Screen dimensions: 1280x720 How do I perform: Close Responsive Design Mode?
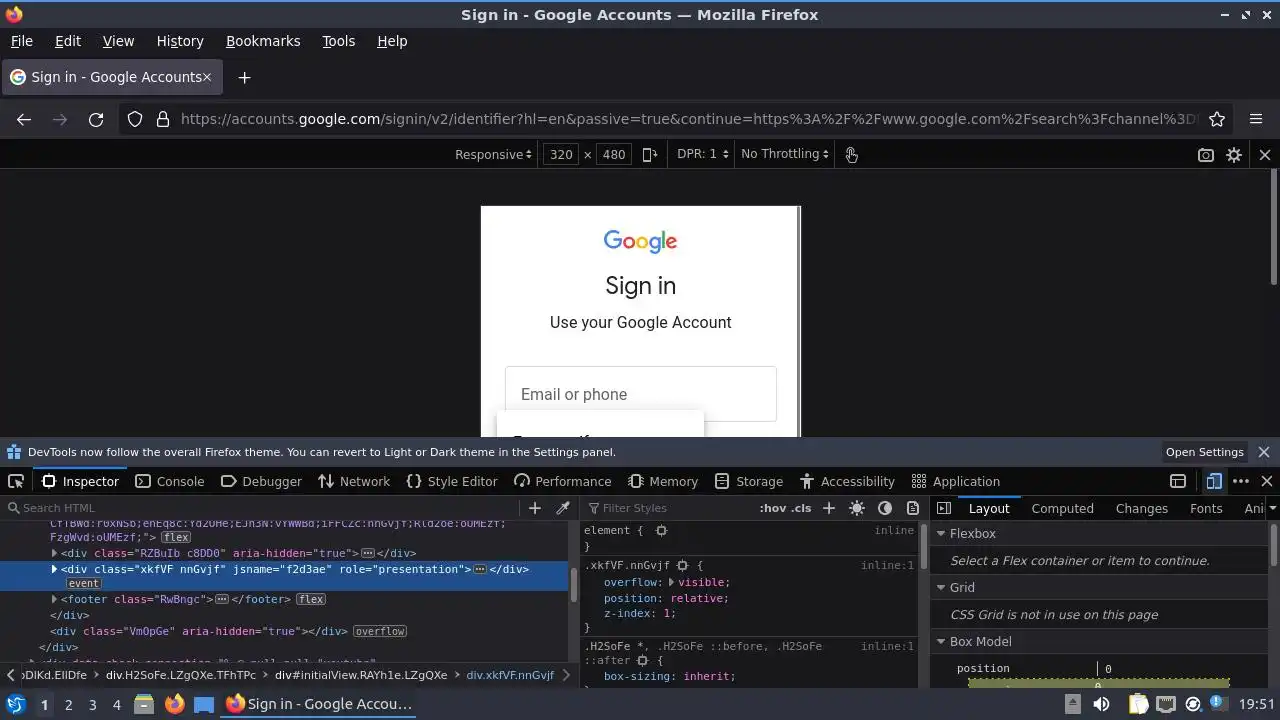pos(1265,155)
